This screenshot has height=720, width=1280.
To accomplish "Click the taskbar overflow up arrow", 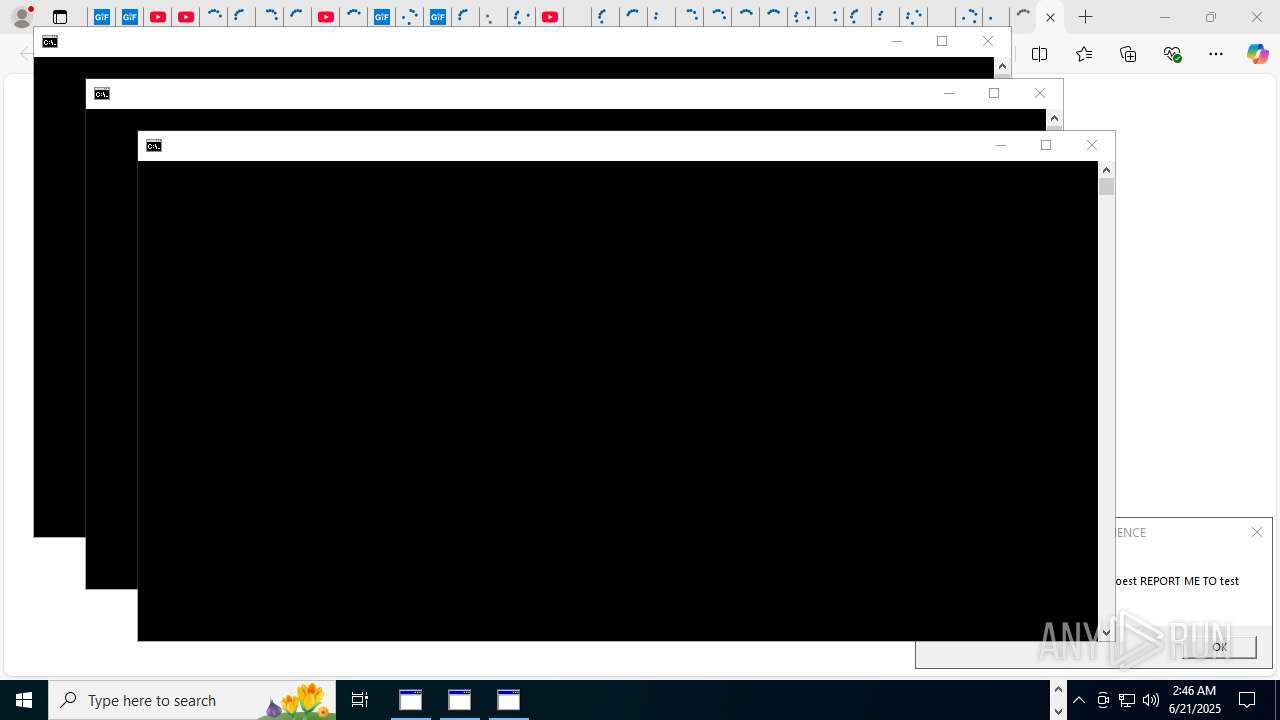I will [1058, 690].
